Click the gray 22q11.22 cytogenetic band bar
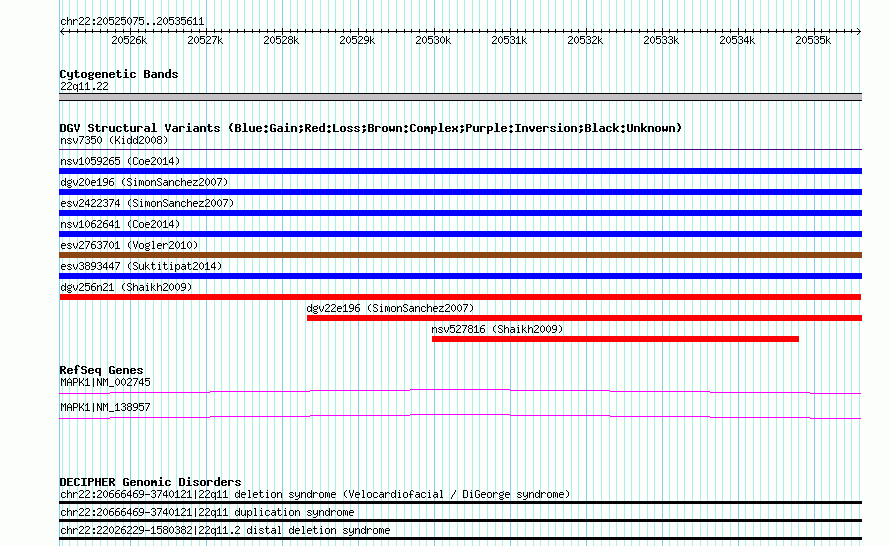The height and width of the screenshot is (546, 890). (x=460, y=97)
